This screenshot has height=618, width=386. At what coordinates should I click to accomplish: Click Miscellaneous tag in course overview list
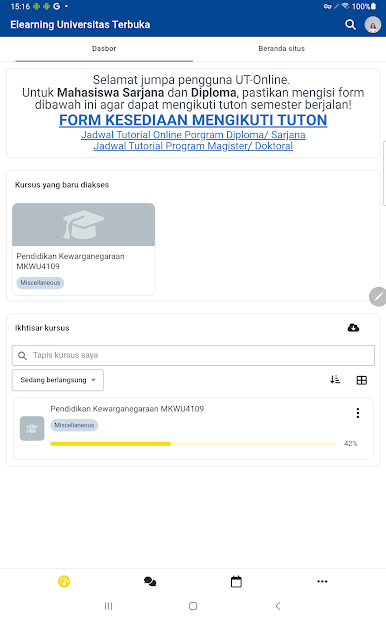coord(74,425)
